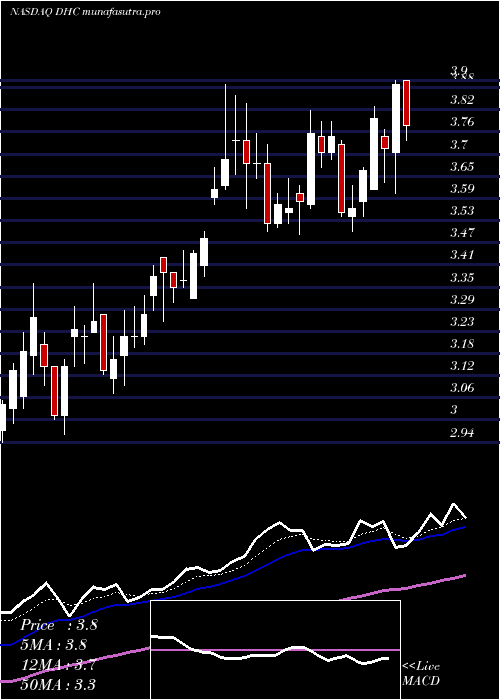Click the 3.23 price axis label
Screen dimensions: 500x700
tap(462, 321)
